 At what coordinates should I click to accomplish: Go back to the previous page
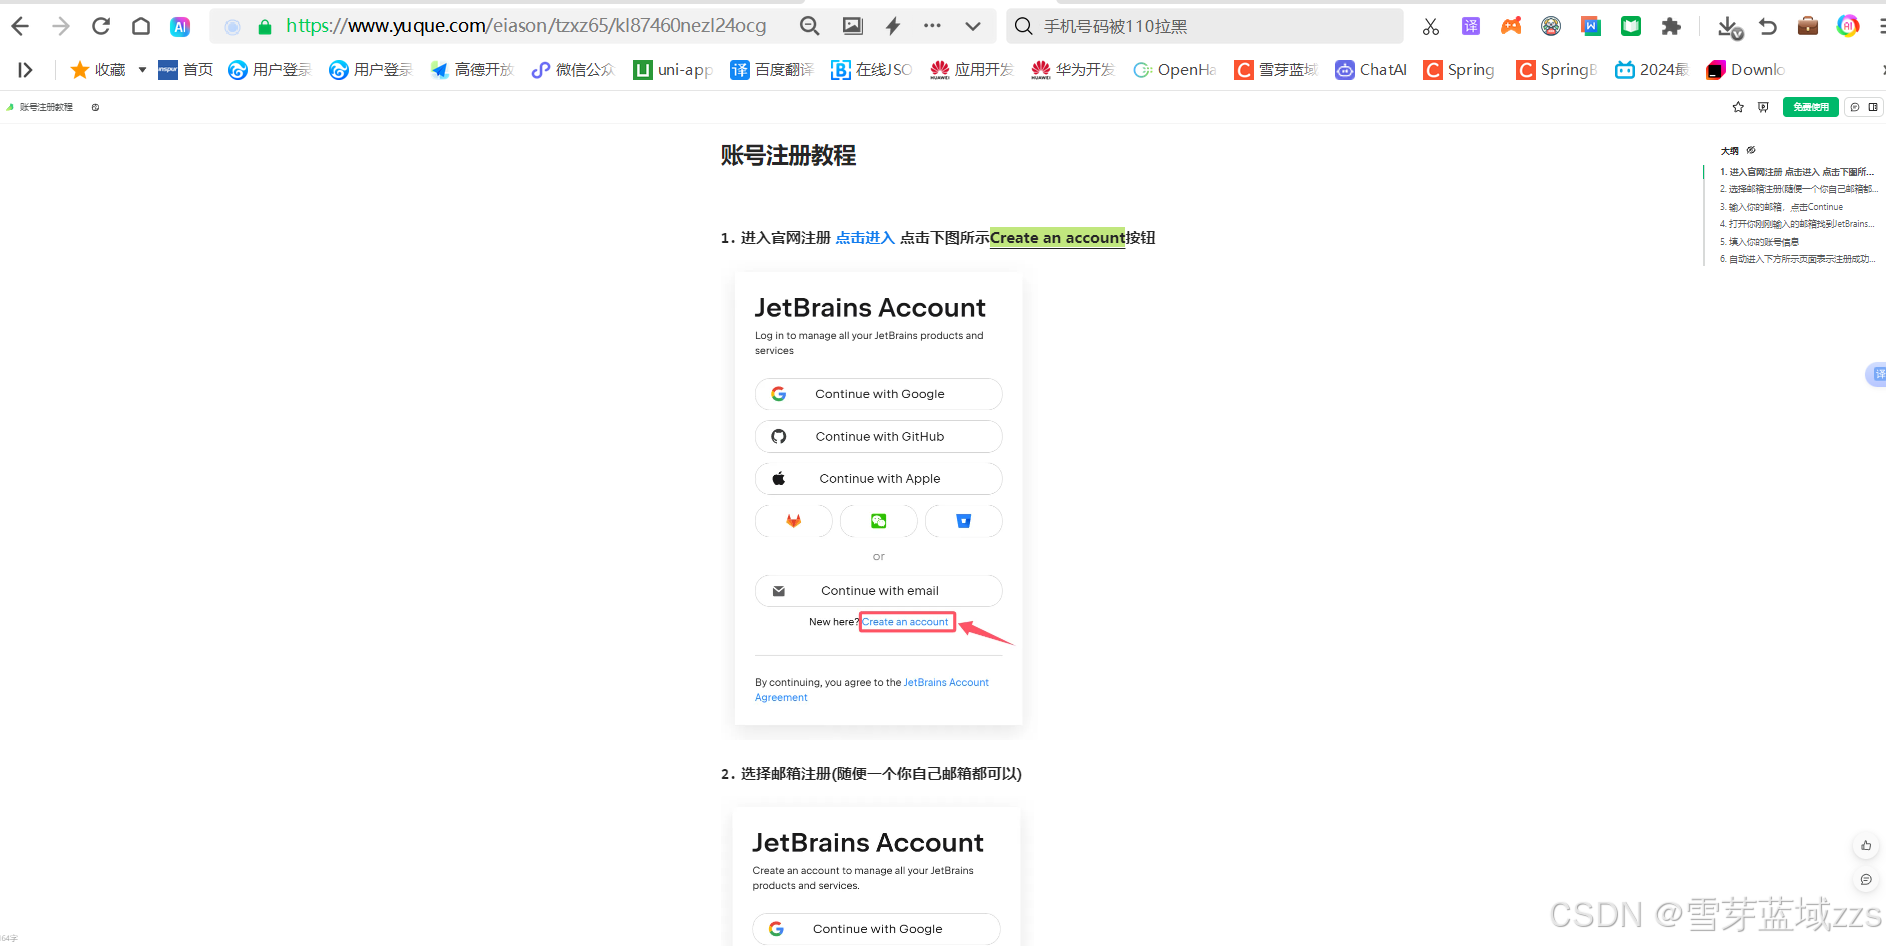[20, 26]
